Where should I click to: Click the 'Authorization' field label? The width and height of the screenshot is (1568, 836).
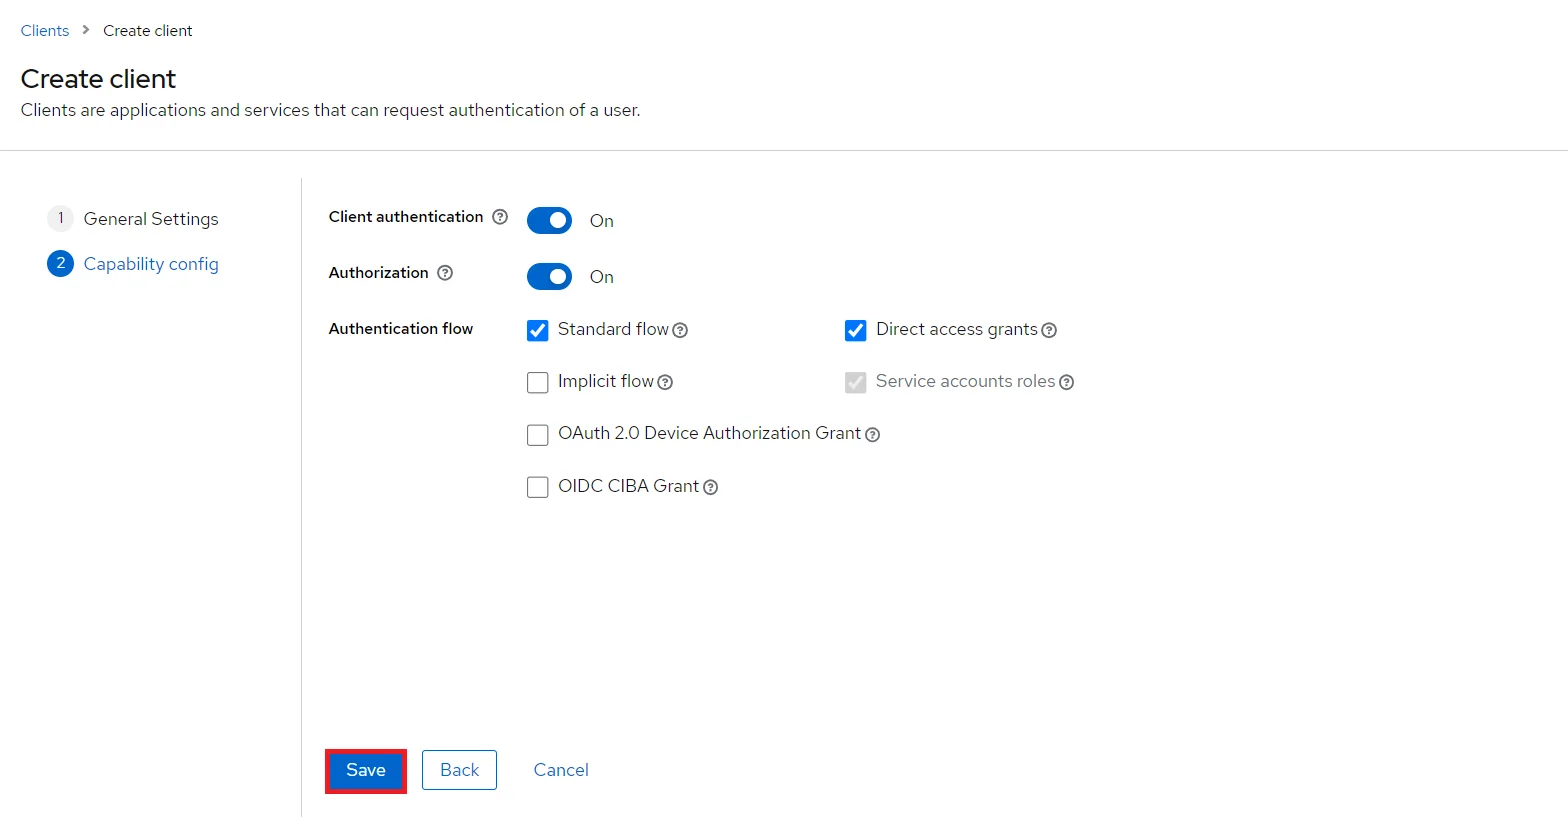tap(379, 273)
